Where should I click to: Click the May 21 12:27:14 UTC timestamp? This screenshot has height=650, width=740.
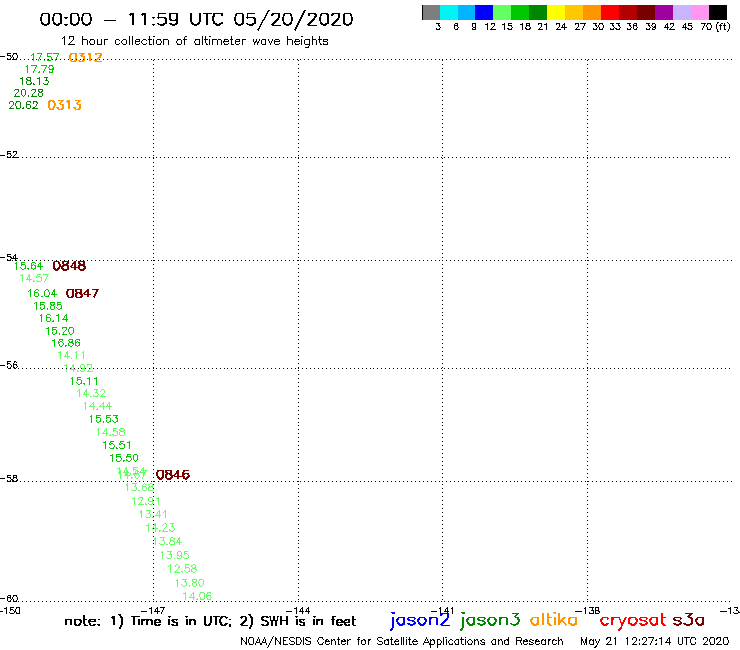click(655, 641)
